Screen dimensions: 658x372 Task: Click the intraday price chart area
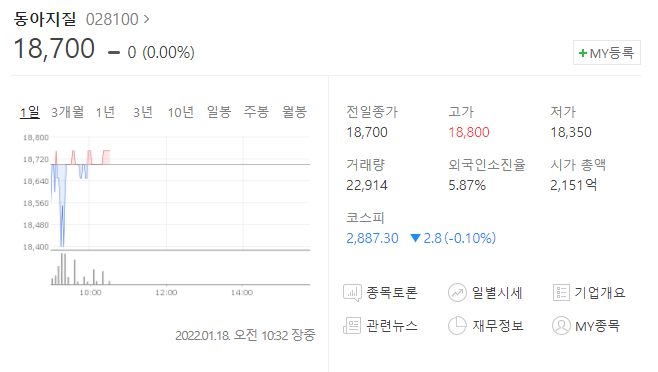[x=180, y=193]
